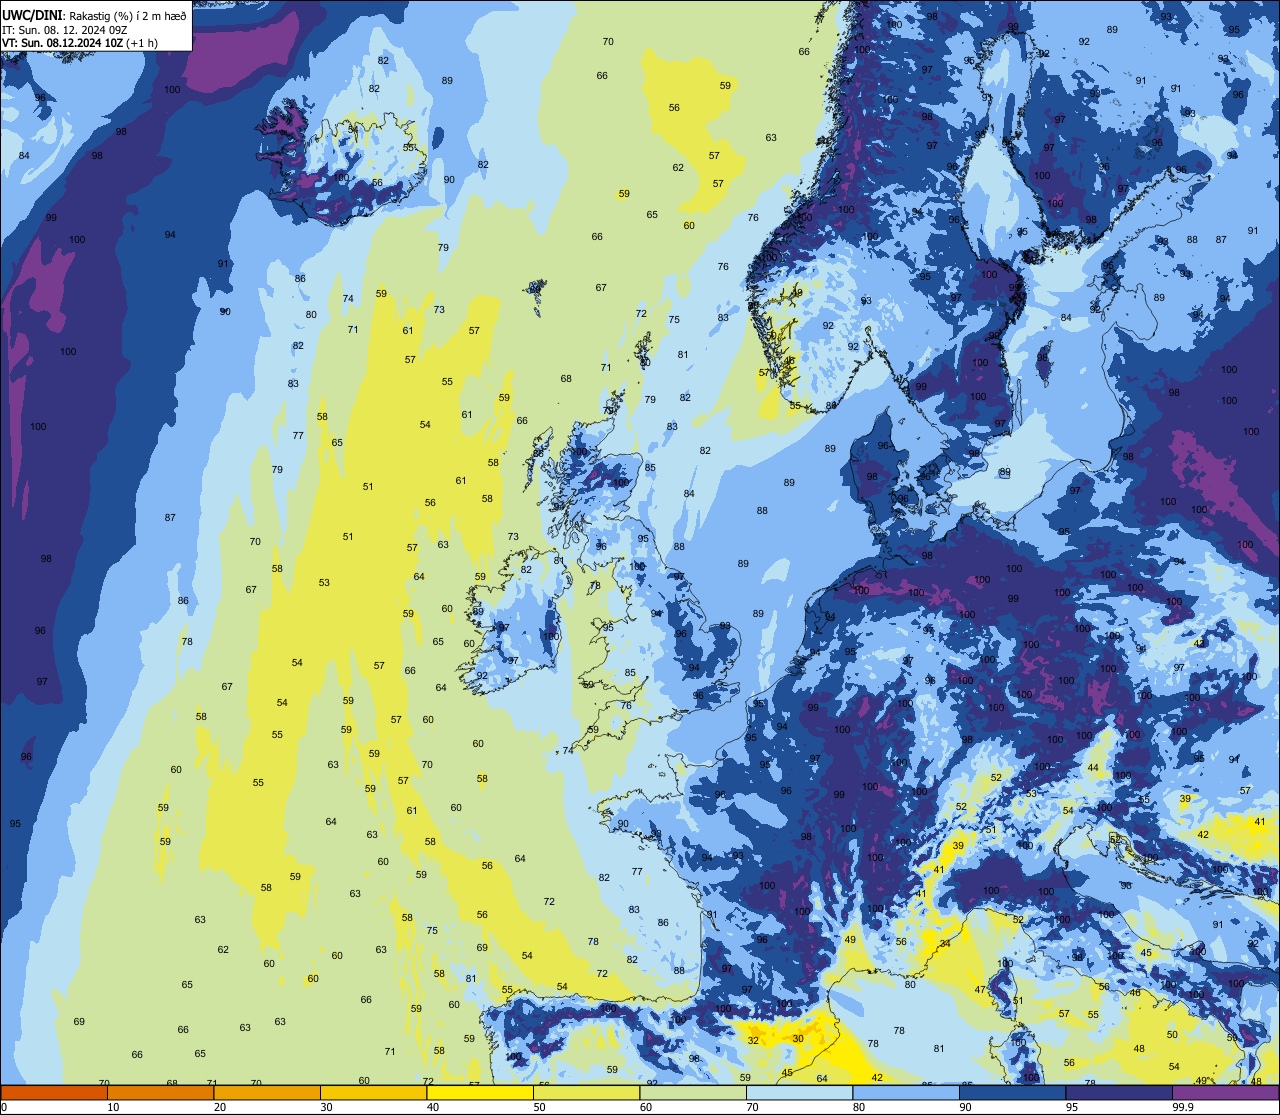This screenshot has width=1280, height=1115.
Task: Click the map humidity value 47
Action: [980, 990]
